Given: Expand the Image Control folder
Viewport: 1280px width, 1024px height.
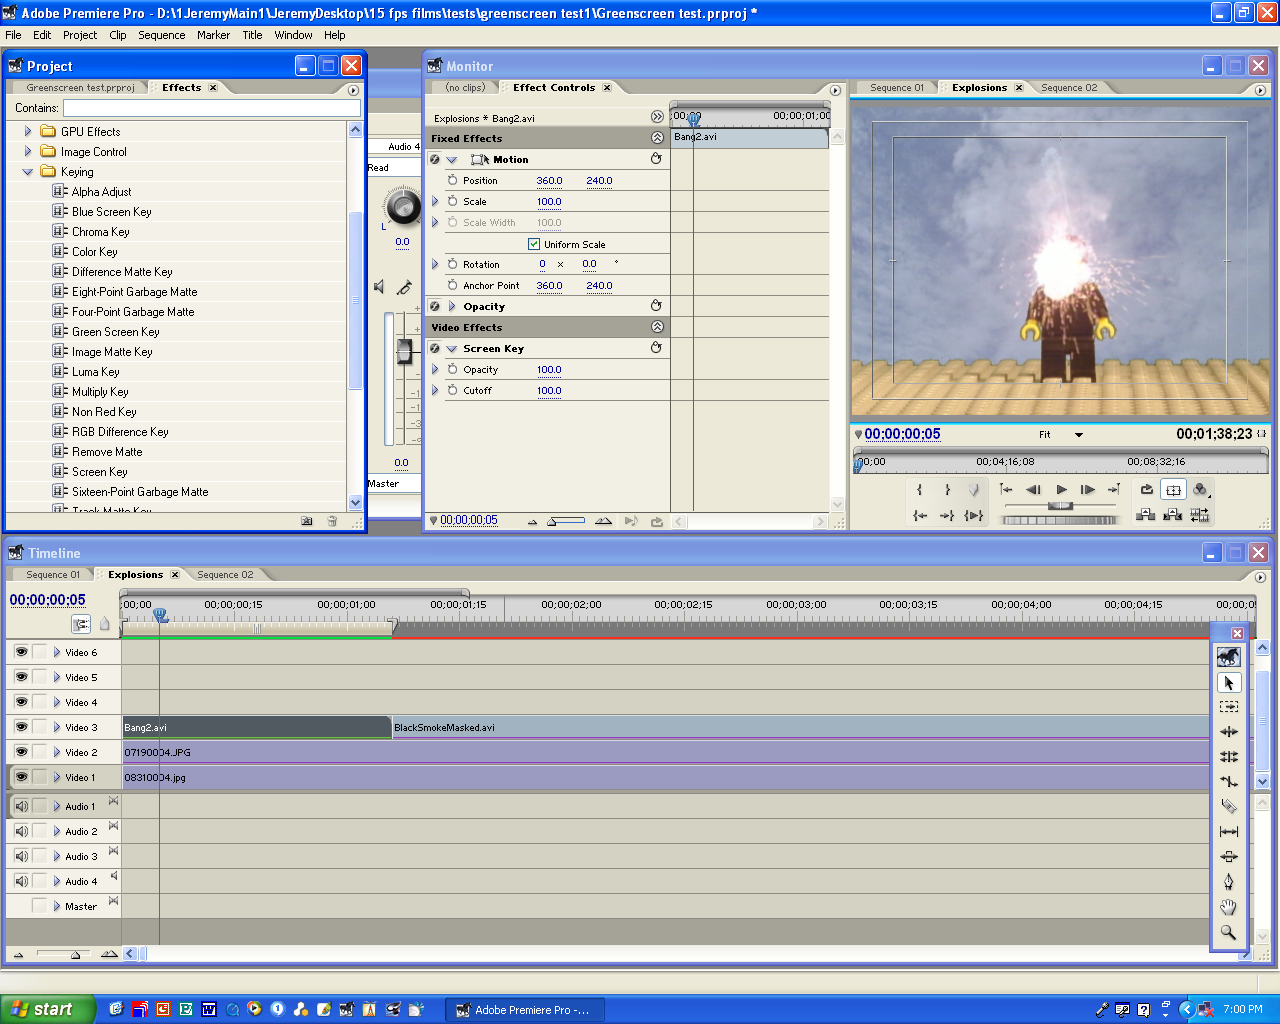Looking at the screenshot, I should click(28, 151).
